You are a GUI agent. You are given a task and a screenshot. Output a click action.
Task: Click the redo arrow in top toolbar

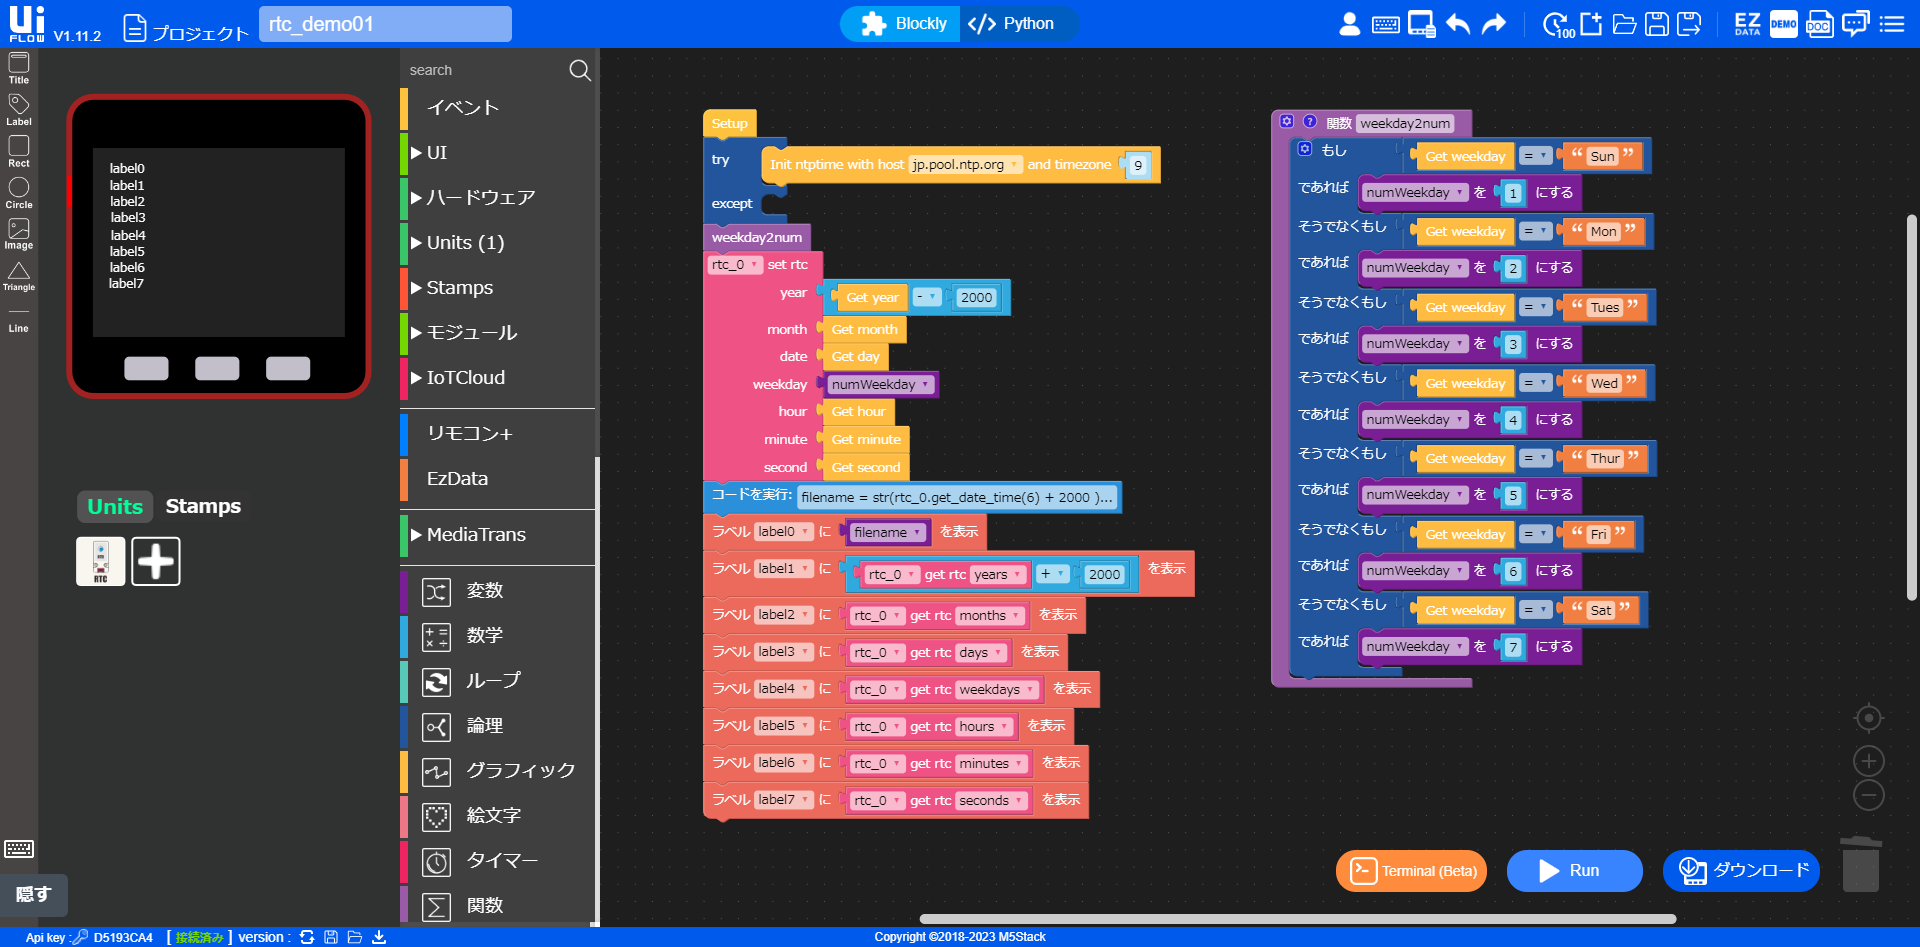click(1493, 24)
